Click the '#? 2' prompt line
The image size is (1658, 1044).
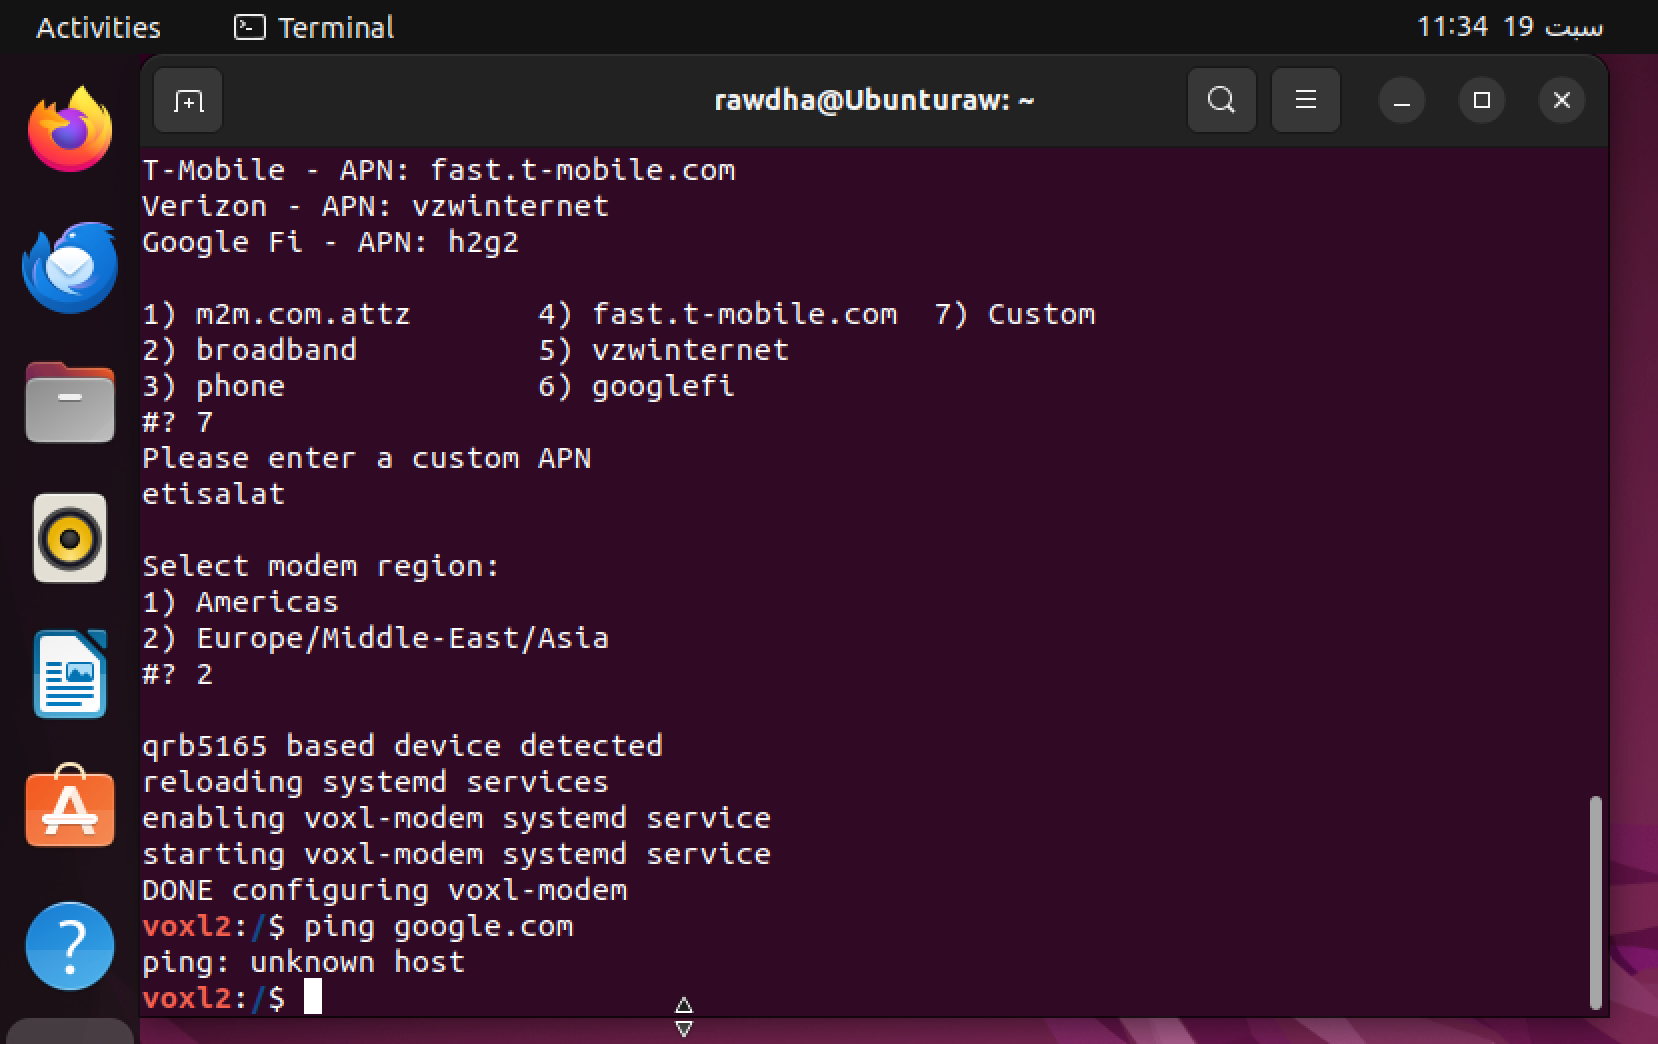tap(177, 674)
